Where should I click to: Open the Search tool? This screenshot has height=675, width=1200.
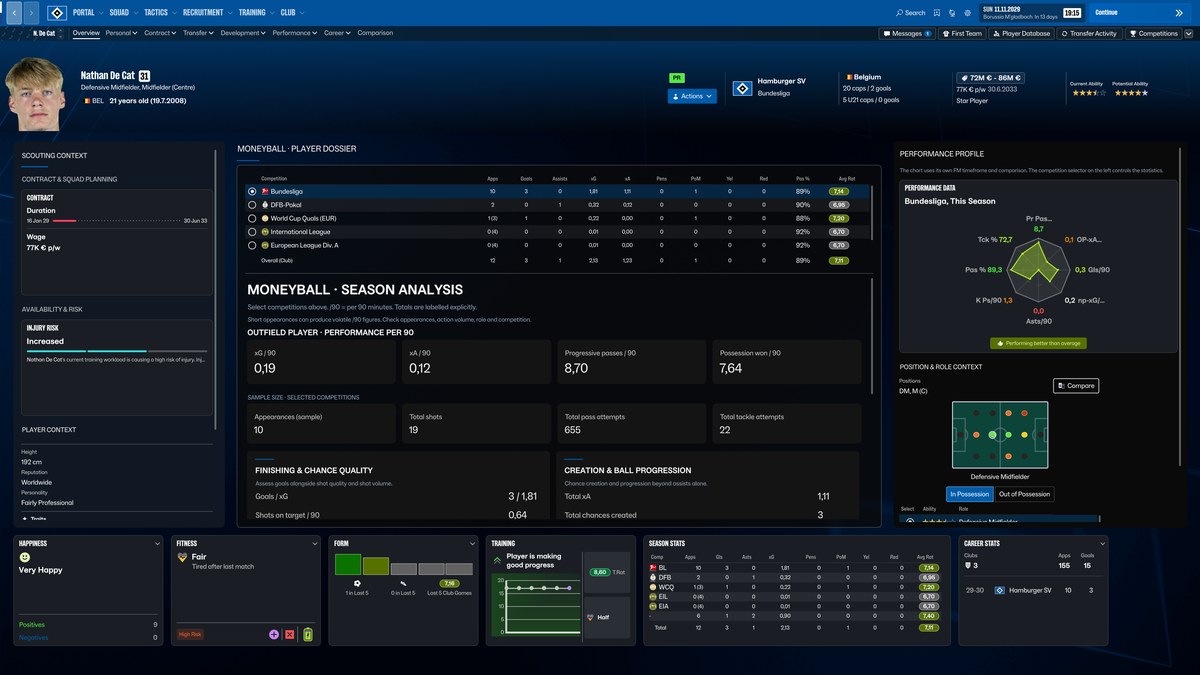point(910,13)
